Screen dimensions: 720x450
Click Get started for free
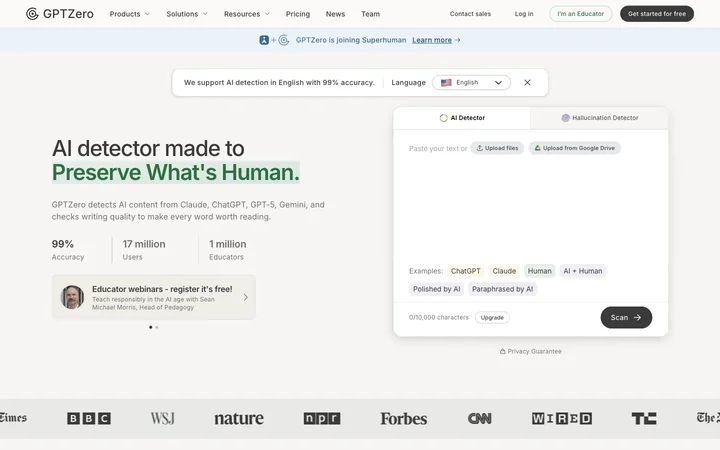click(657, 14)
